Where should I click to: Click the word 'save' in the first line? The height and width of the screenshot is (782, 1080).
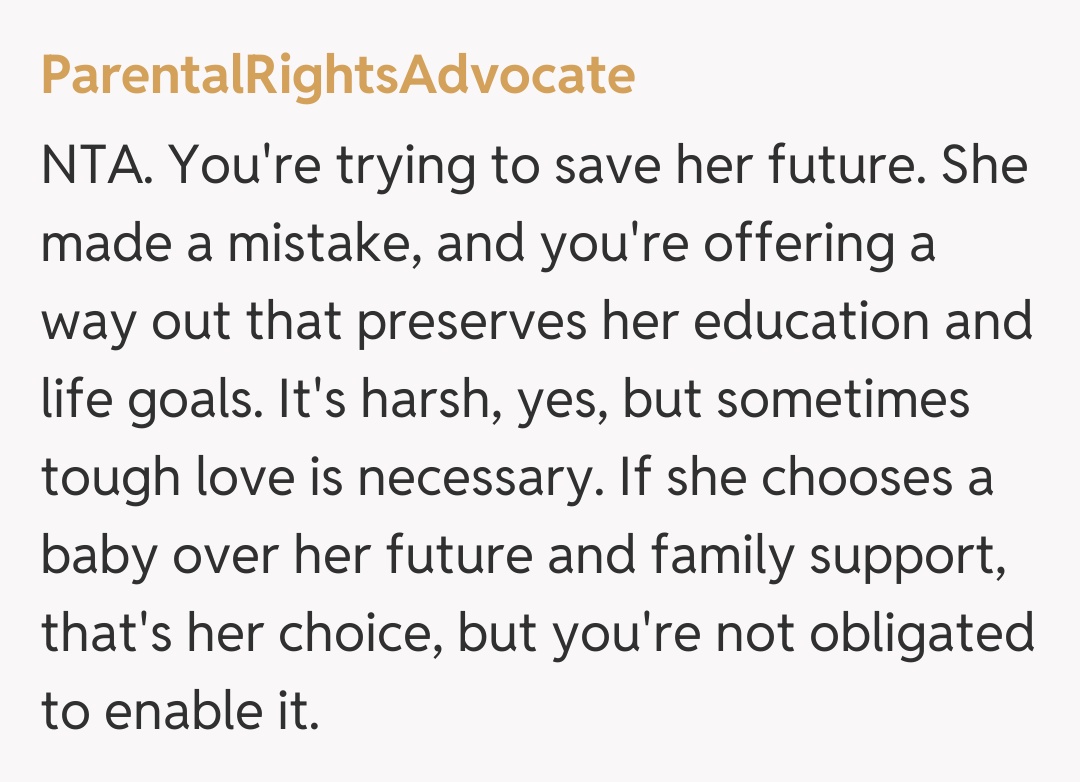point(602,166)
